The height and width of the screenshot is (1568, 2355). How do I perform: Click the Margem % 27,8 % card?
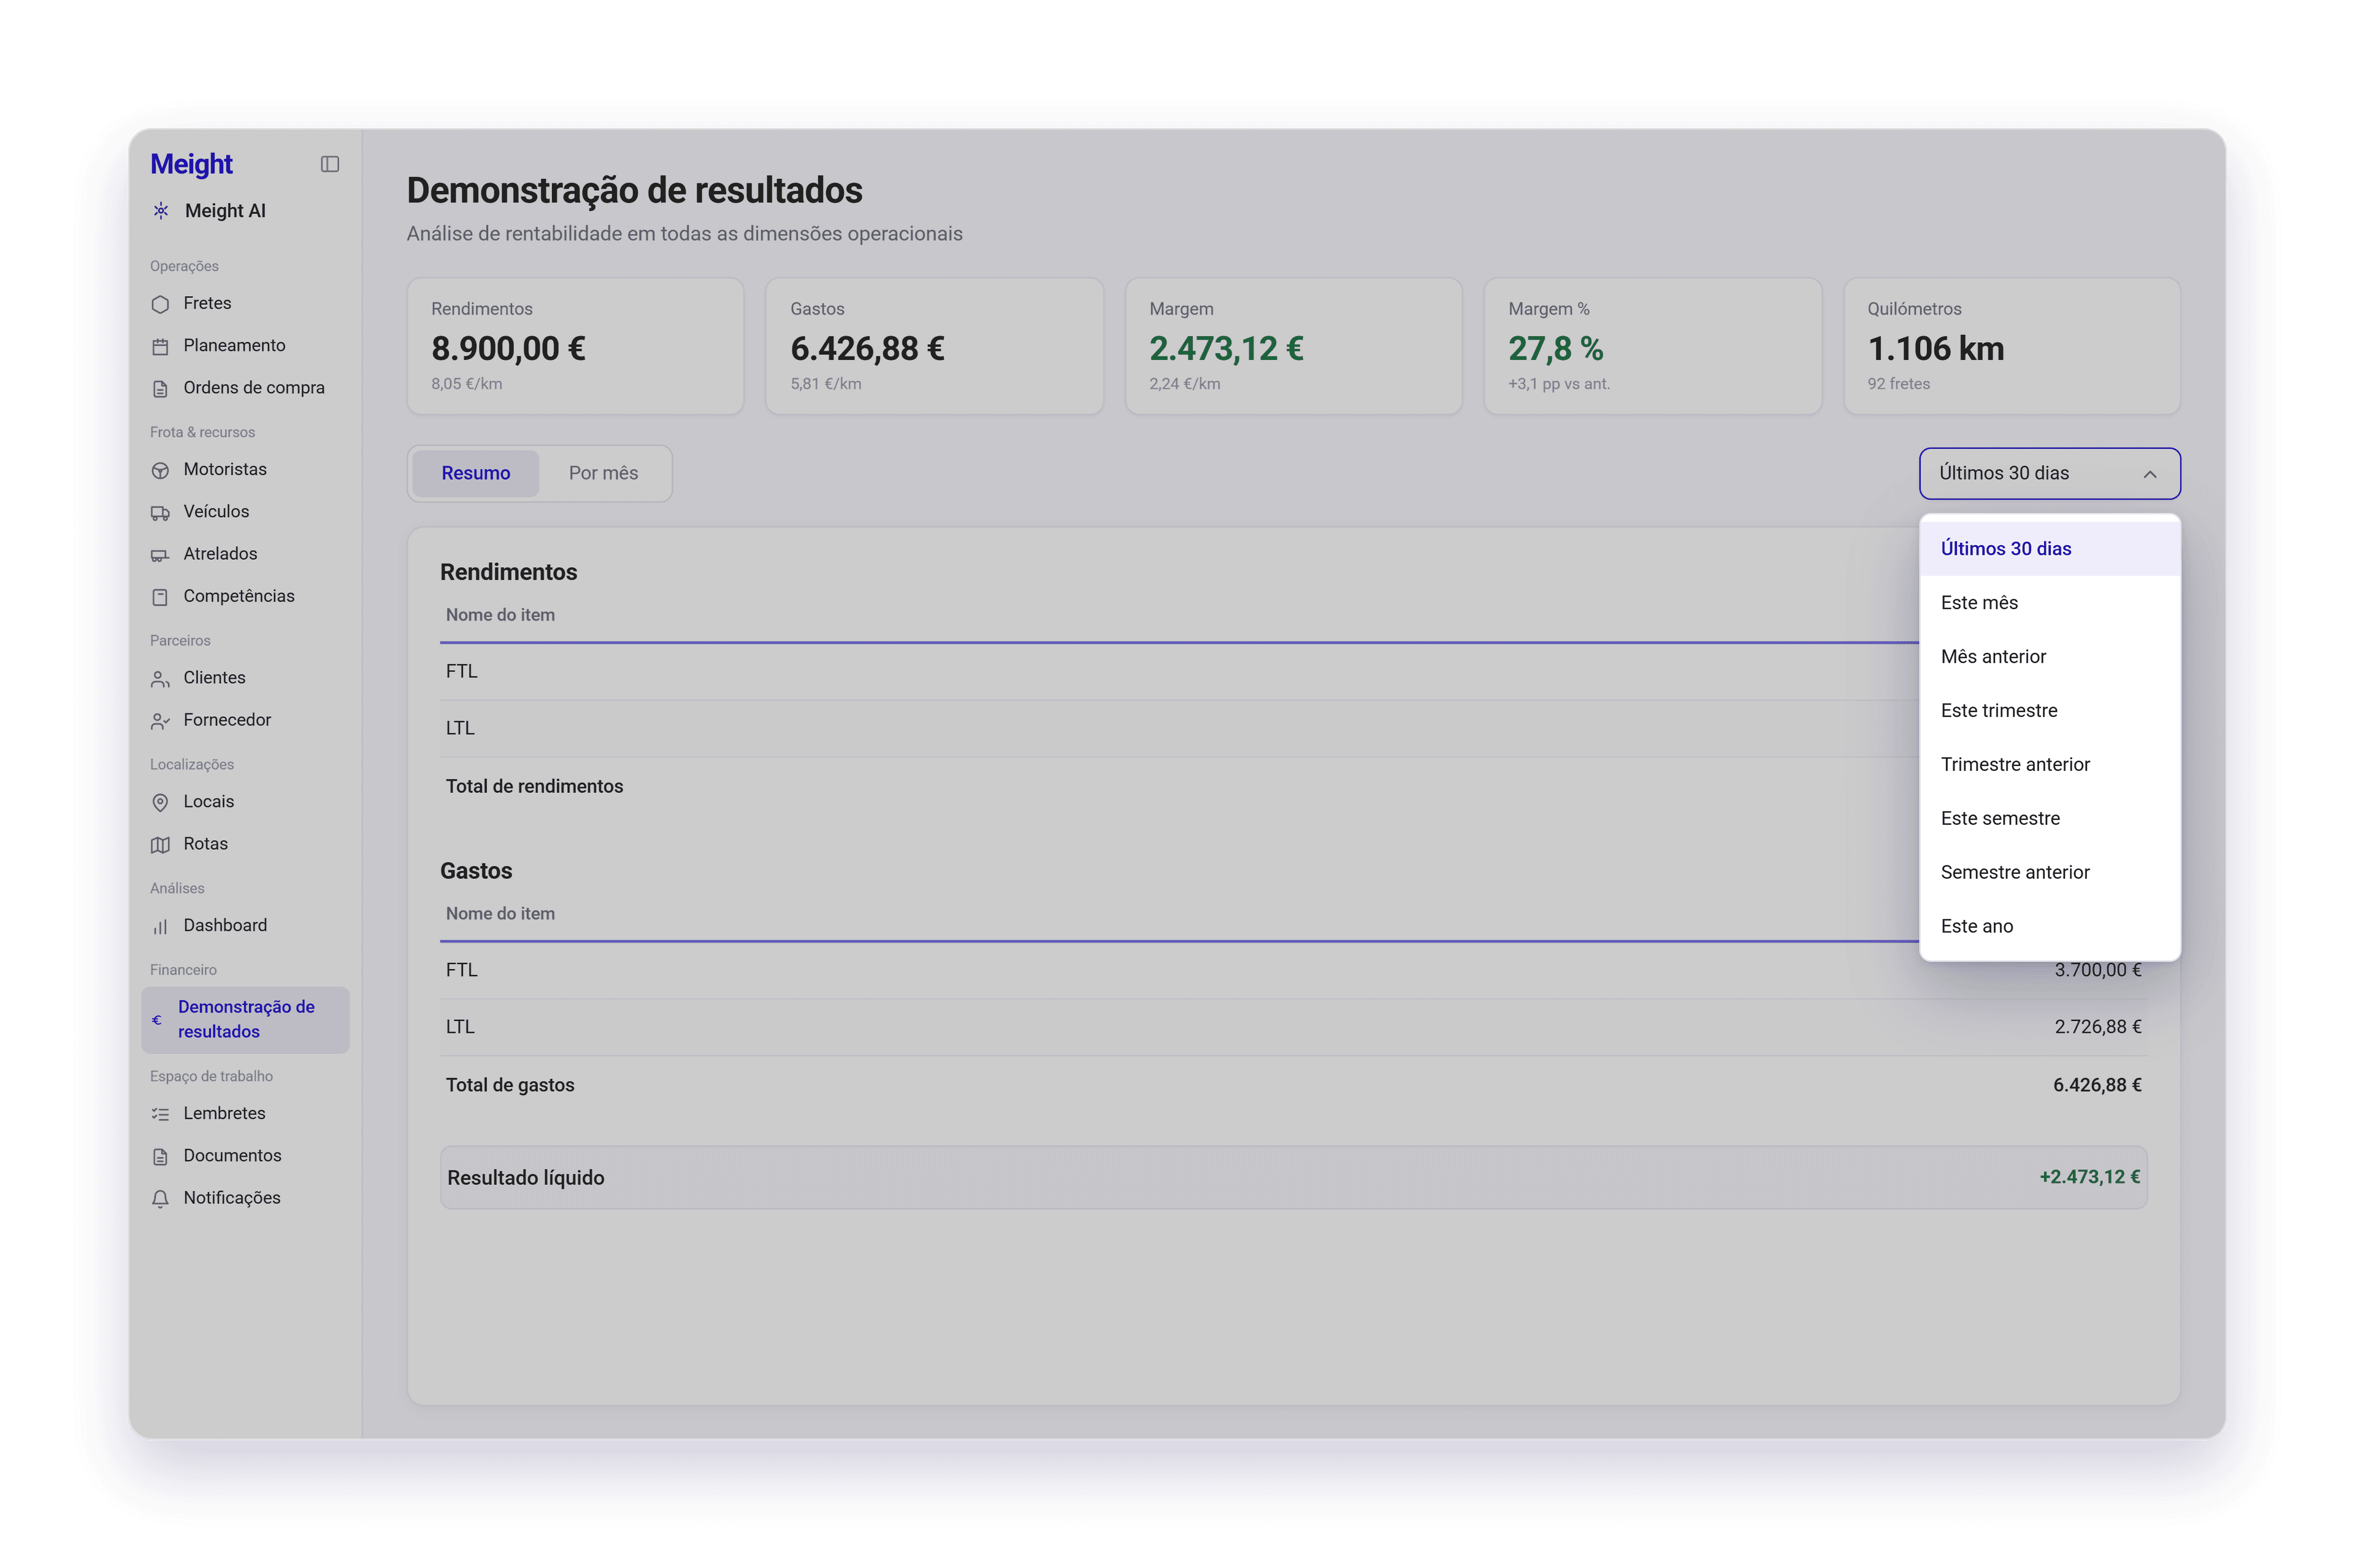click(1652, 346)
